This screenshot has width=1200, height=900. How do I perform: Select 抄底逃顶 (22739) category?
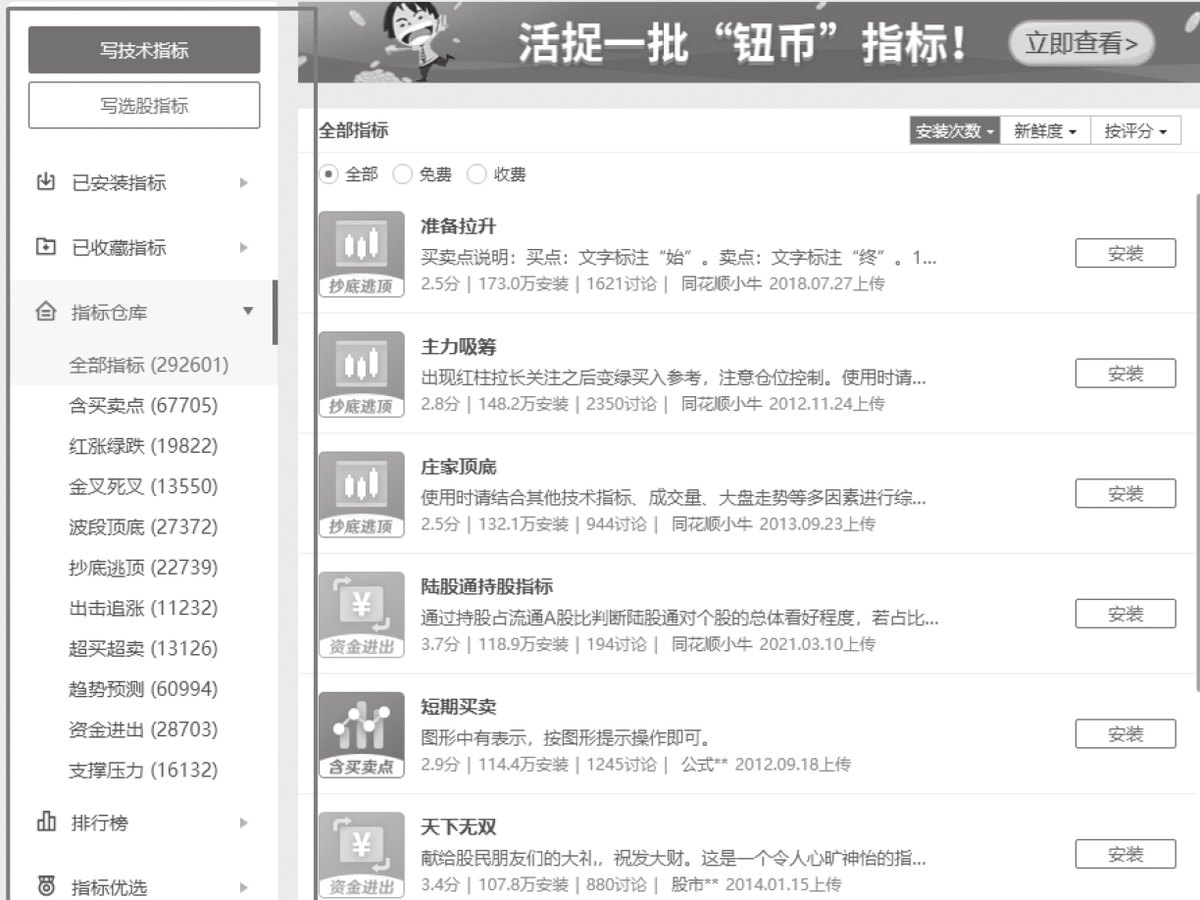143,568
